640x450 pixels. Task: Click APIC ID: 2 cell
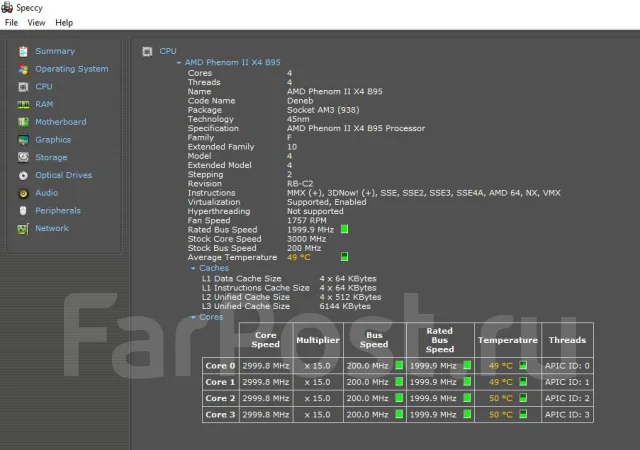pyautogui.click(x=567, y=398)
